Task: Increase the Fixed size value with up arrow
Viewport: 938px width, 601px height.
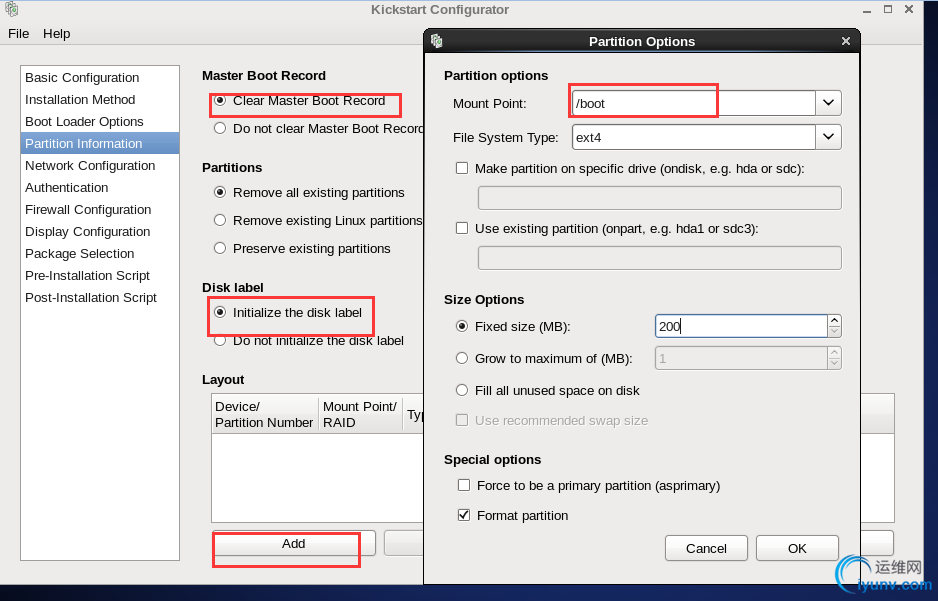Action: coord(835,321)
